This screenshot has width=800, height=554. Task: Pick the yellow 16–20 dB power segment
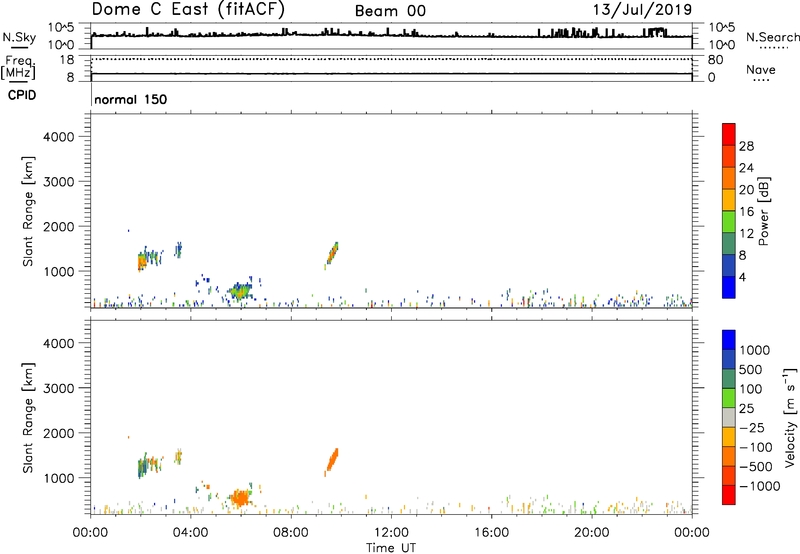point(729,200)
